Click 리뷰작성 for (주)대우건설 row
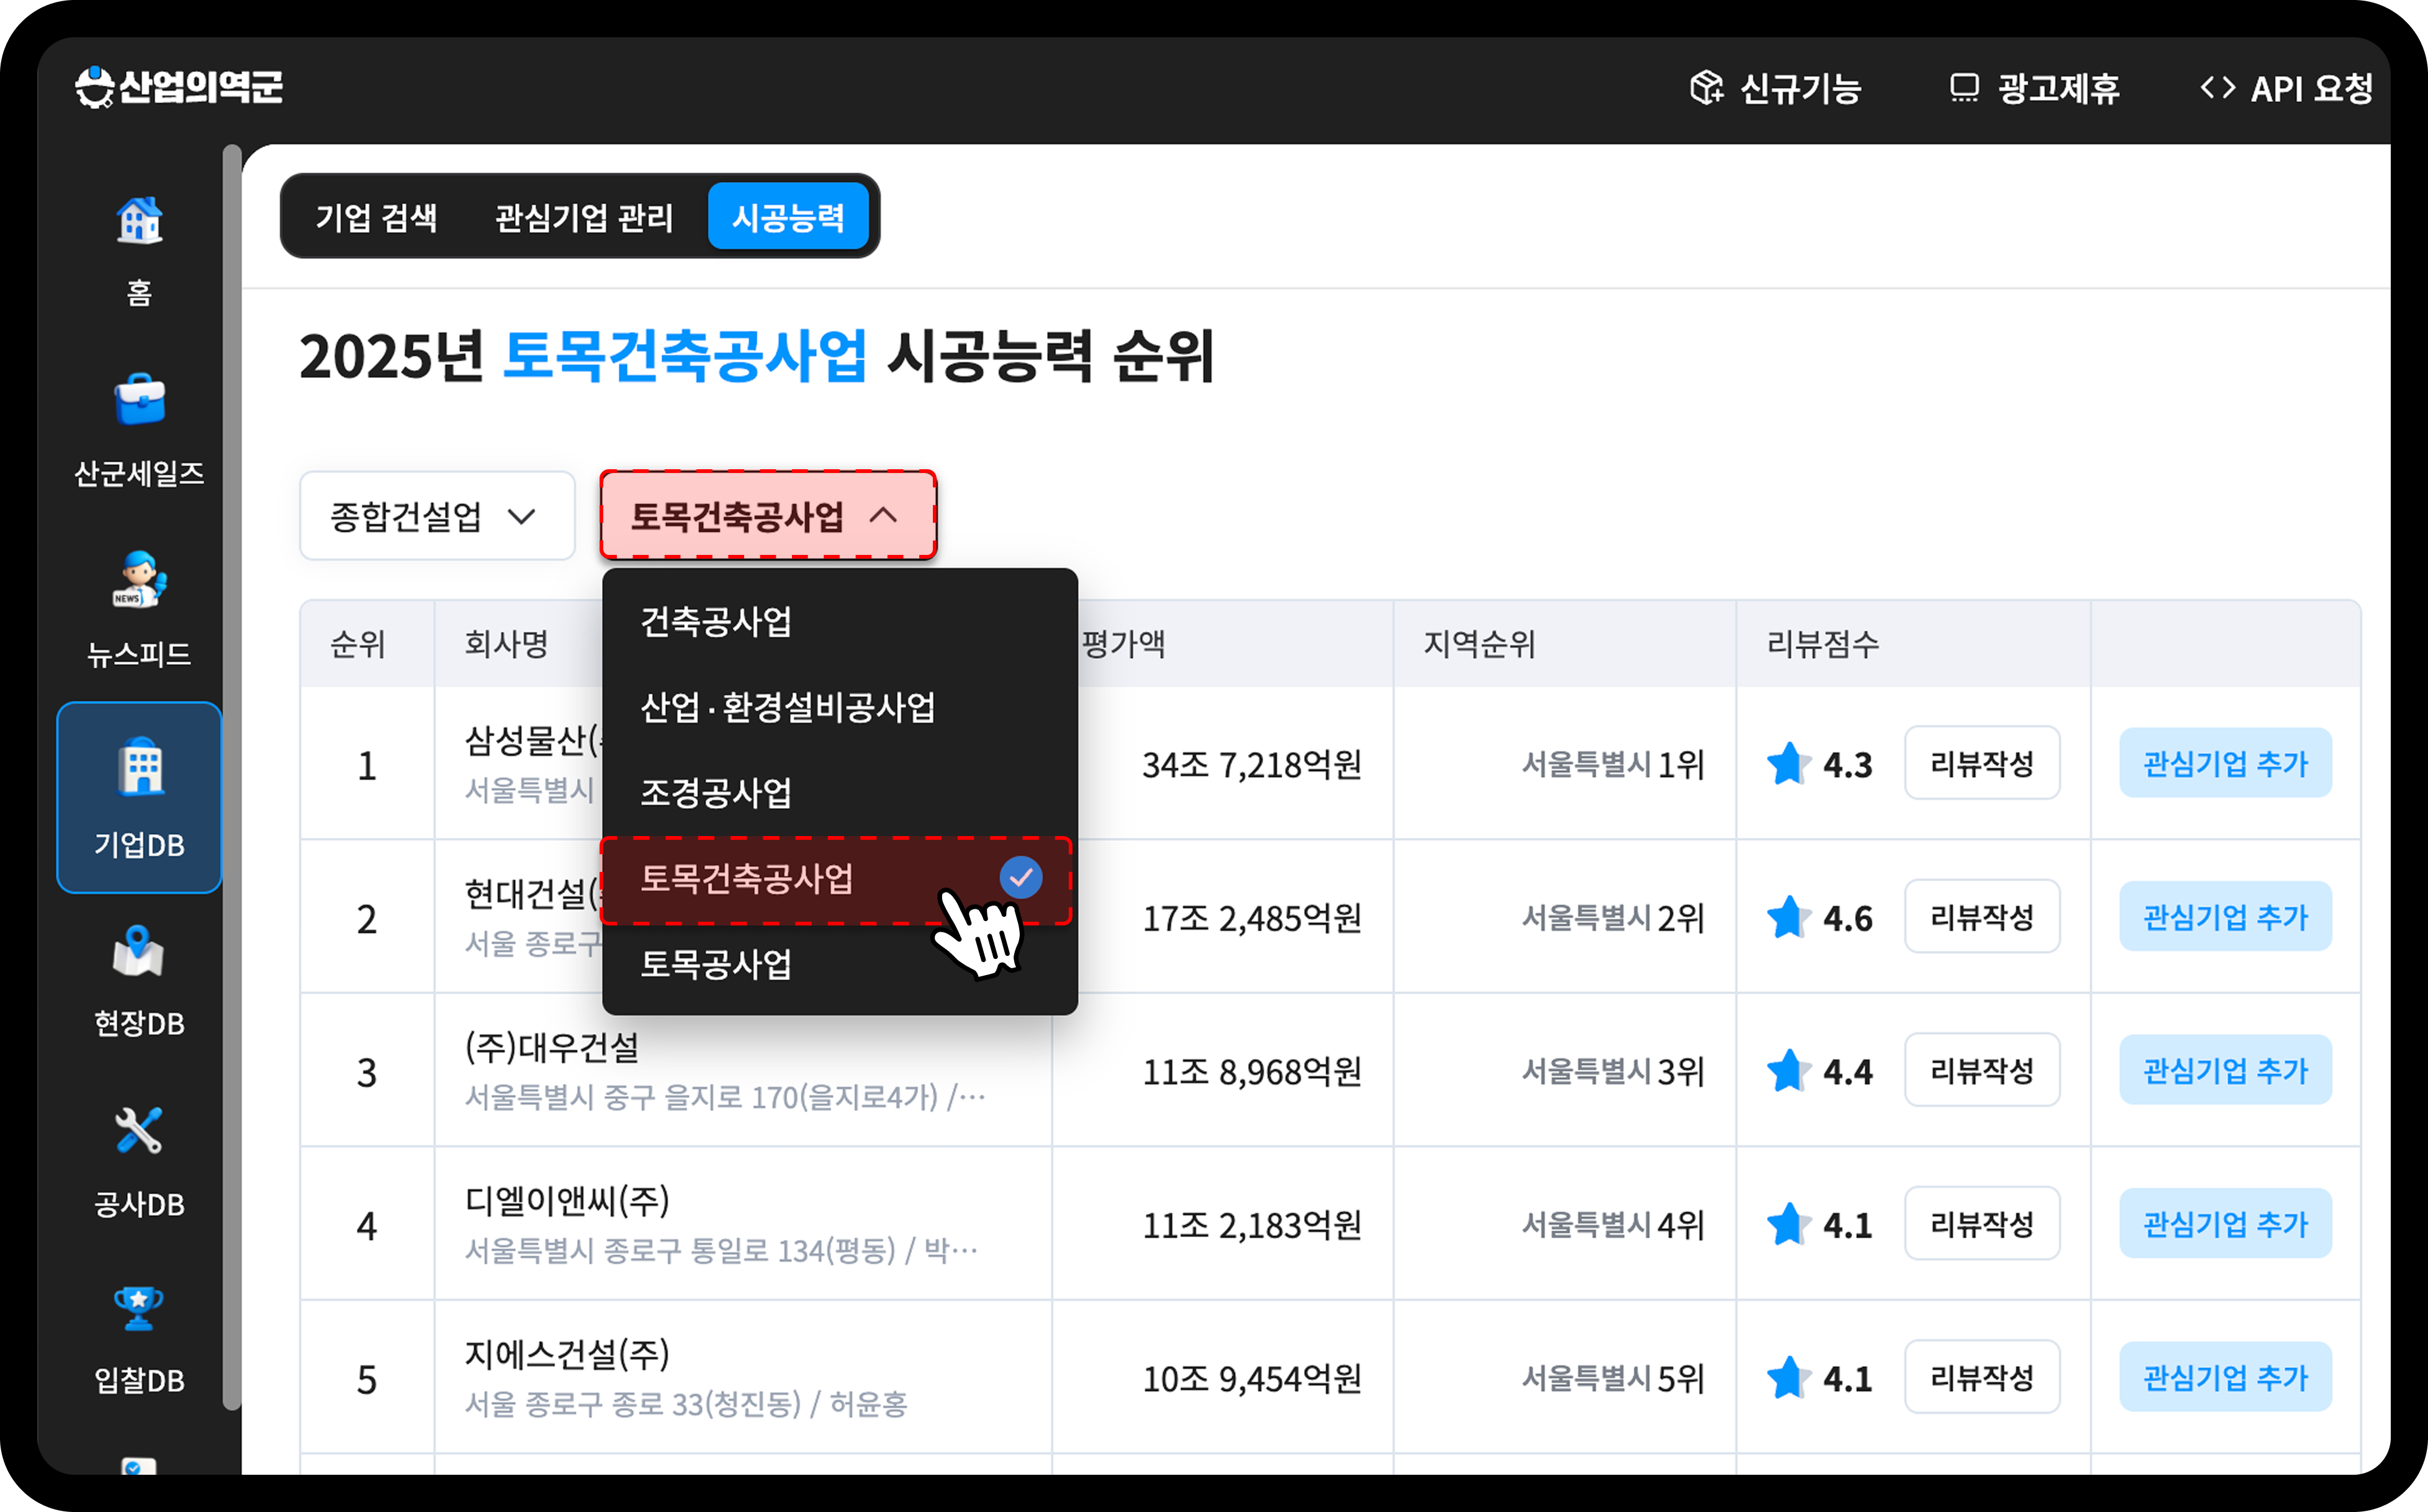 coord(1982,1071)
